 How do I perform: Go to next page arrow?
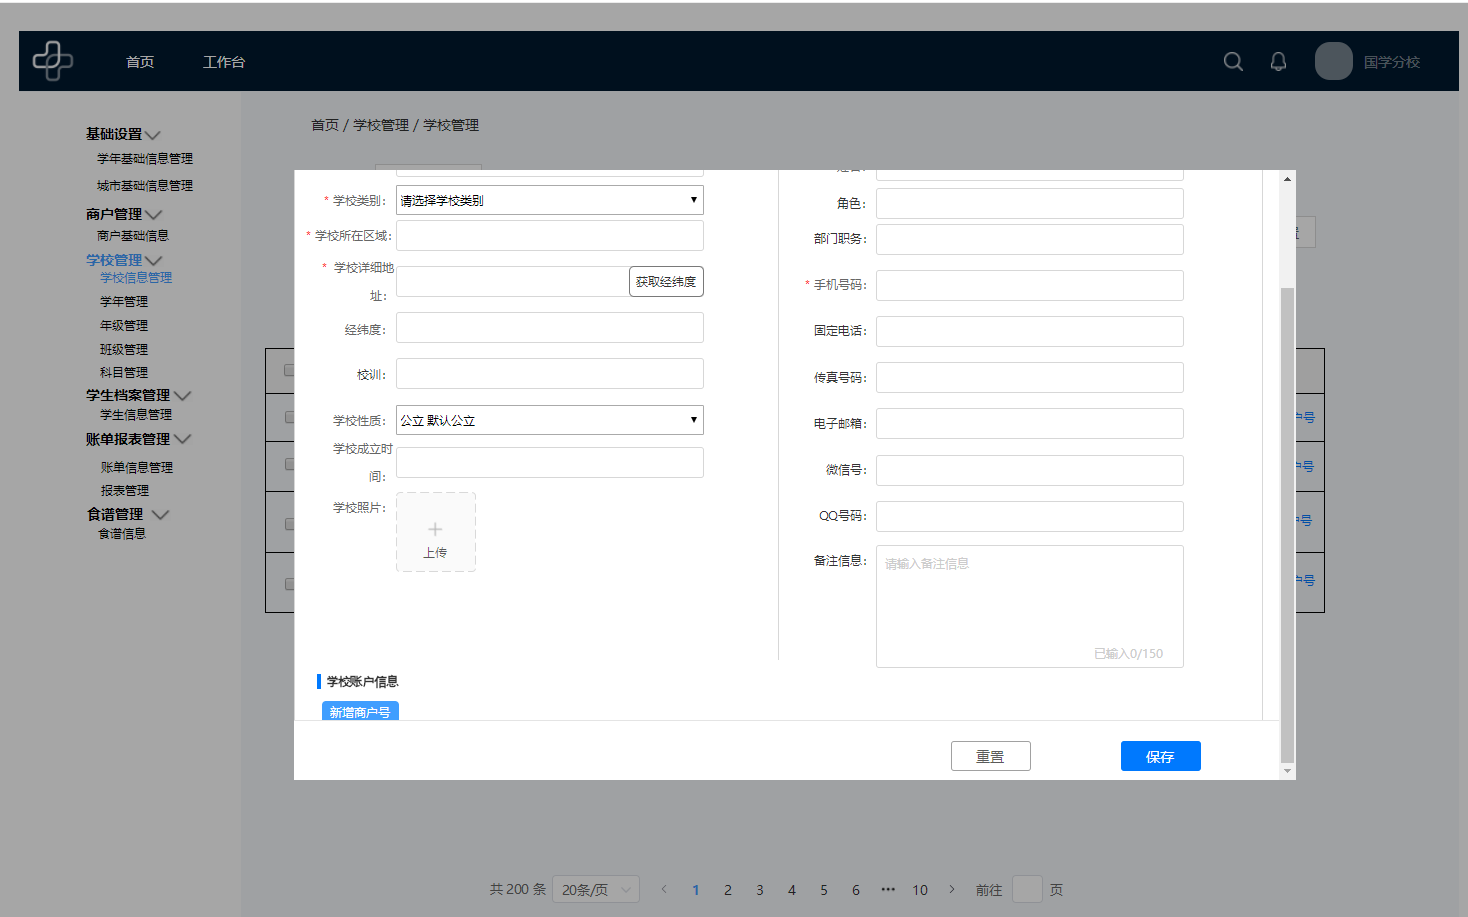[952, 889]
